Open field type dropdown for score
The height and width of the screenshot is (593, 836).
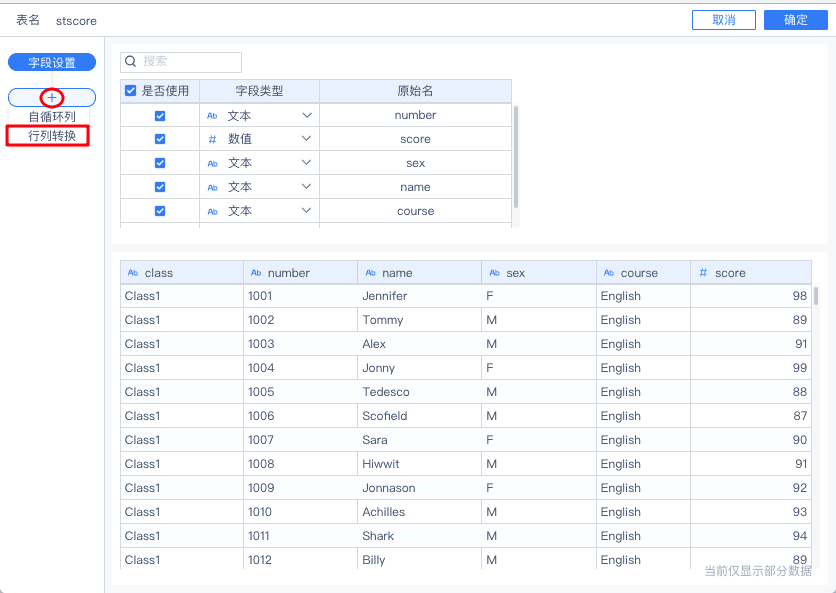(306, 139)
